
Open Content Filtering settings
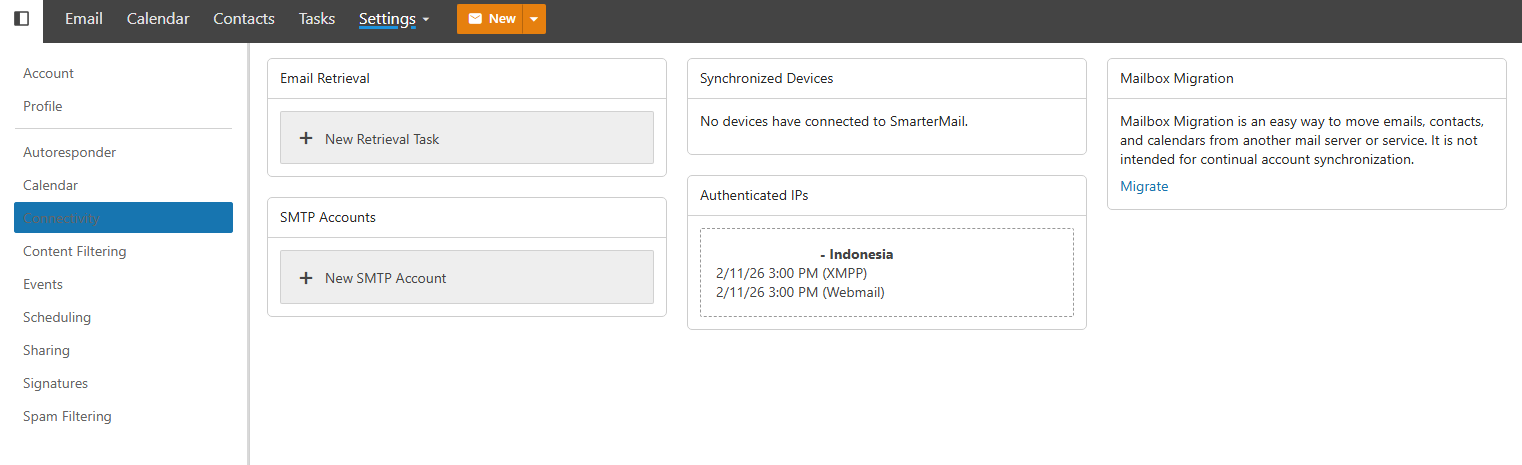click(75, 251)
